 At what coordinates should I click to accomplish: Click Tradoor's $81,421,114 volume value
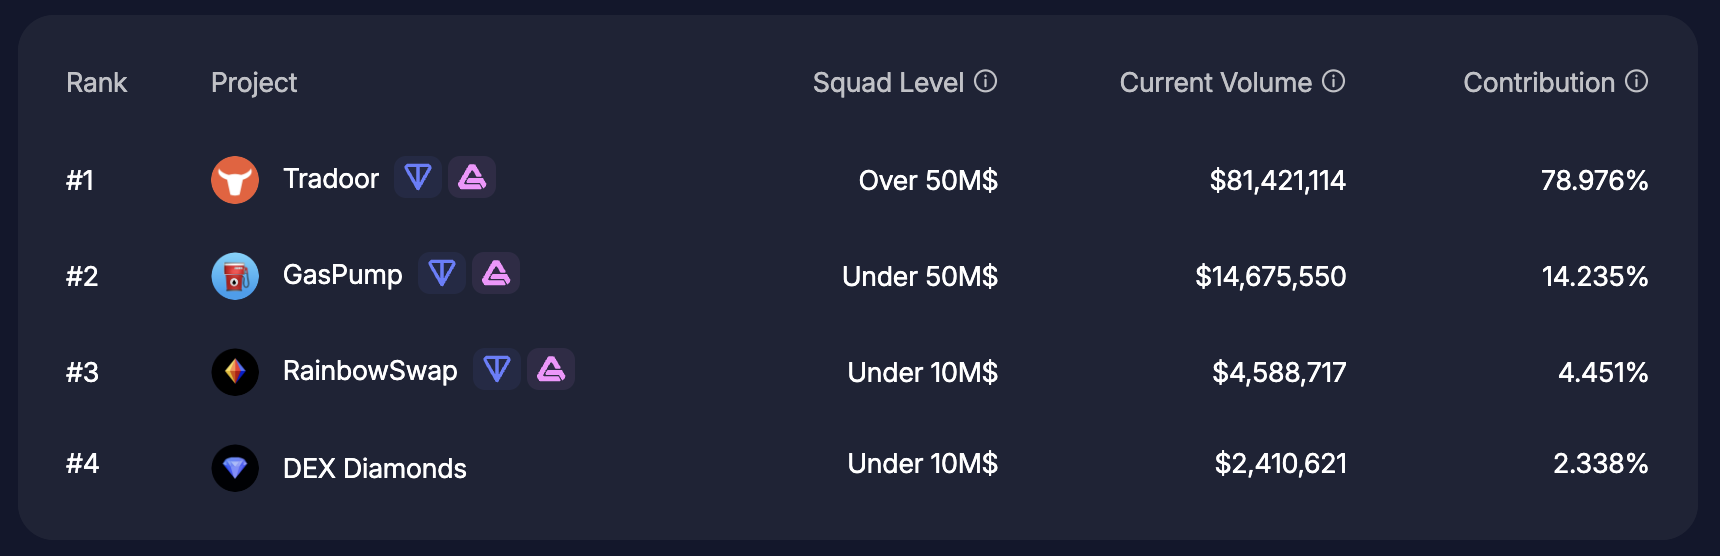pos(1277,180)
